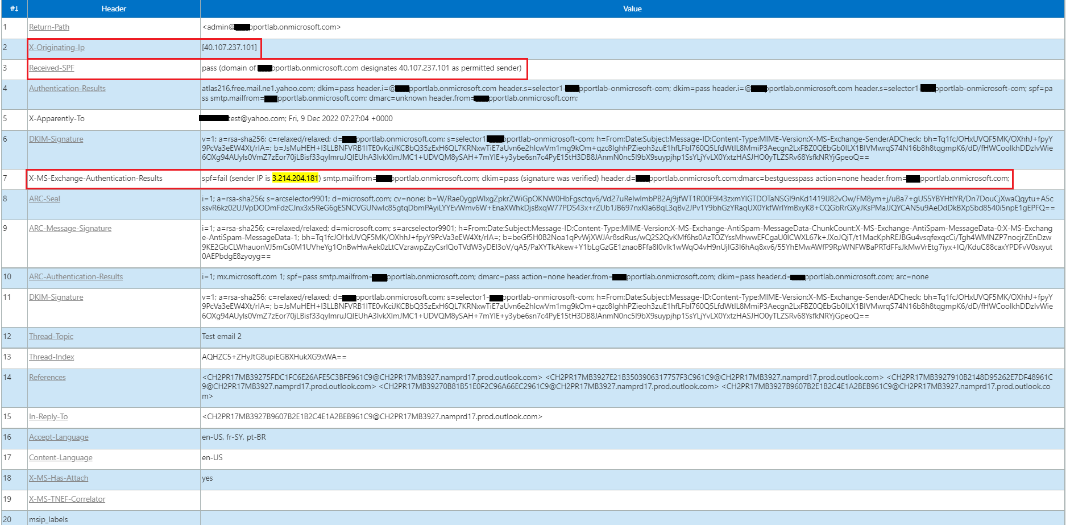The width and height of the screenshot is (1066, 525).
Task: Select the "Test email 2" thread topic value
Action: pyautogui.click(x=222, y=336)
